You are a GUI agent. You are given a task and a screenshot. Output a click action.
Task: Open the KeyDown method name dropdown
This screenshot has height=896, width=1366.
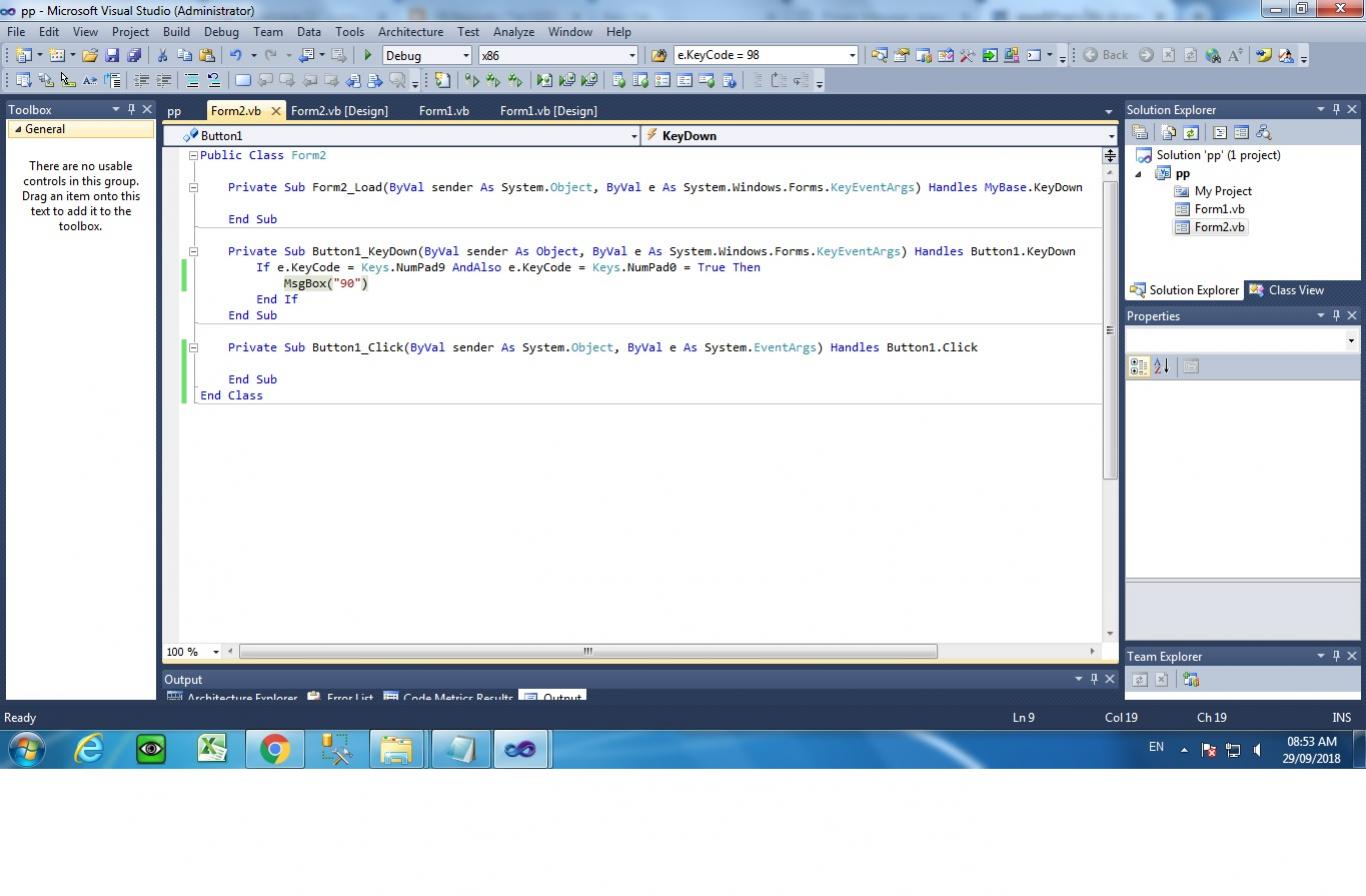pyautogui.click(x=1111, y=136)
